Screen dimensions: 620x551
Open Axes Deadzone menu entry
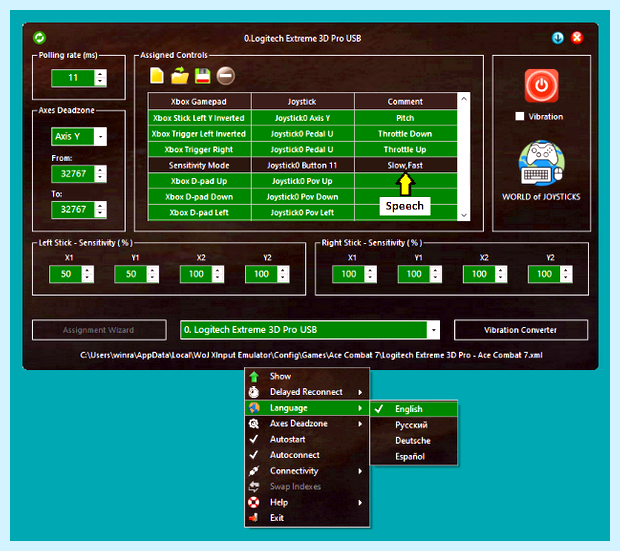tap(307, 424)
